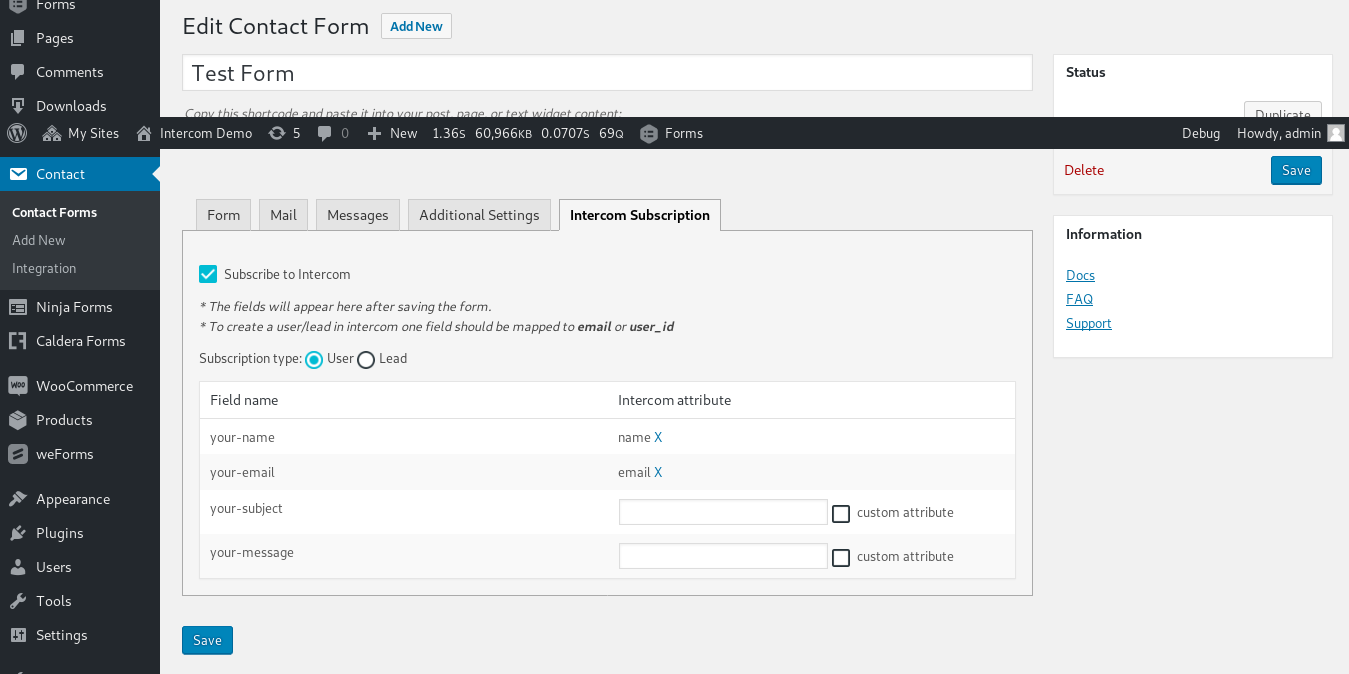
Task: Open Integration submenu item
Action: tap(44, 268)
